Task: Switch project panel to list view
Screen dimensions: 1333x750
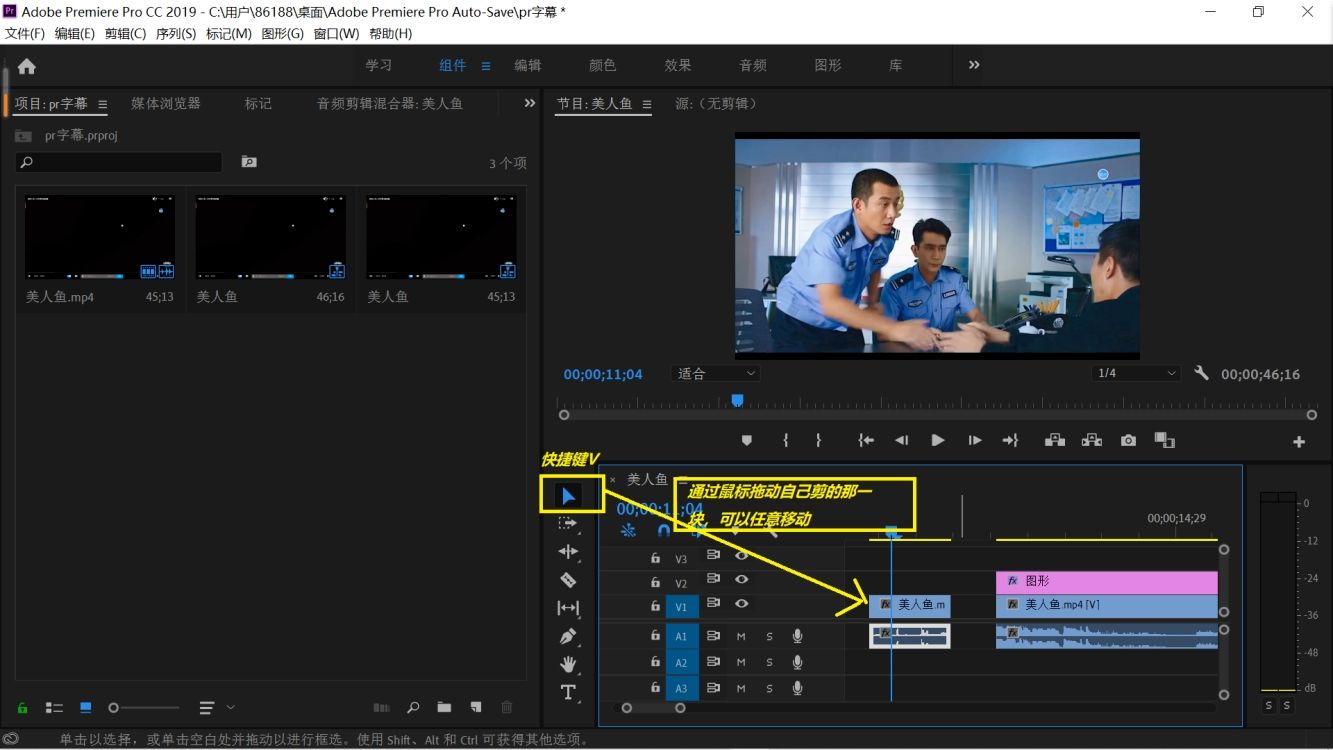Action: click(54, 708)
